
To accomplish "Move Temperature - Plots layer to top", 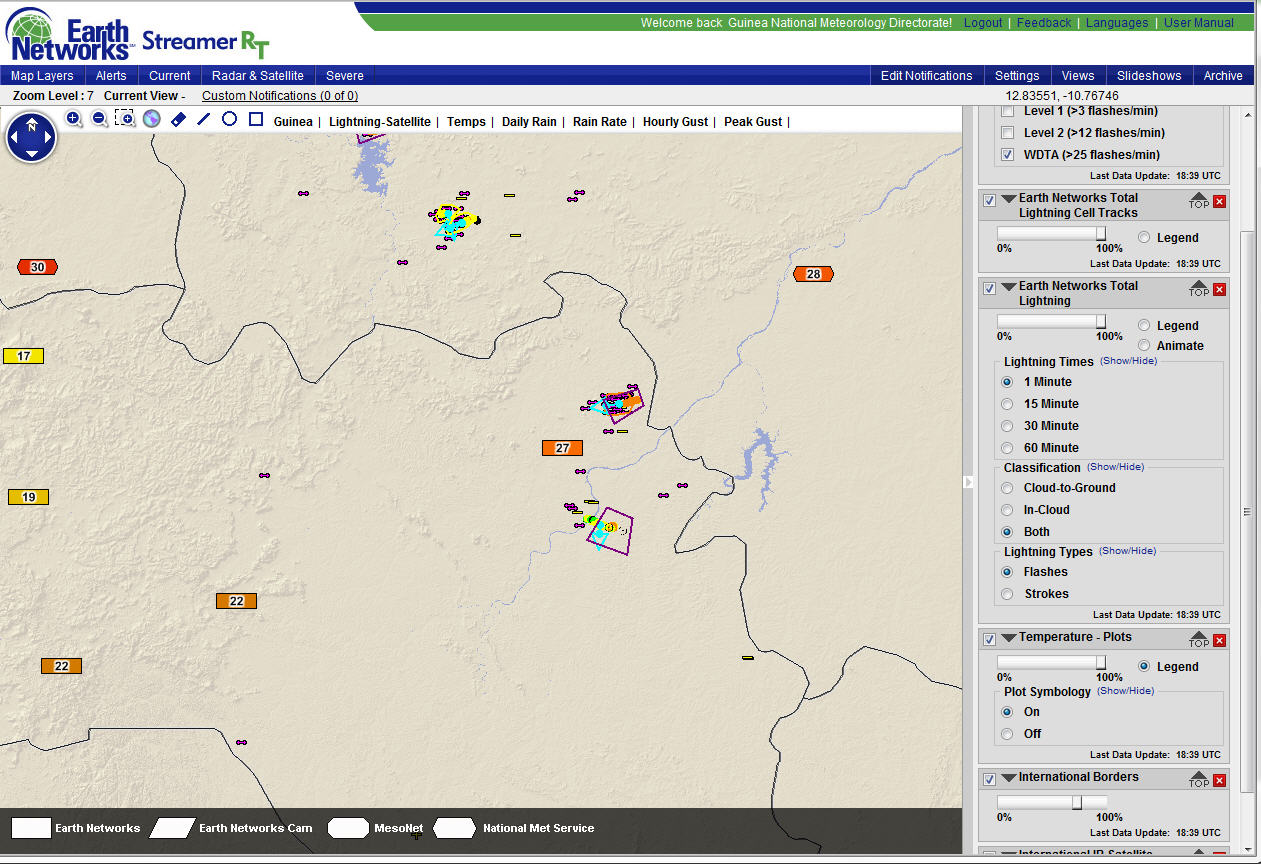I will [x=1199, y=639].
